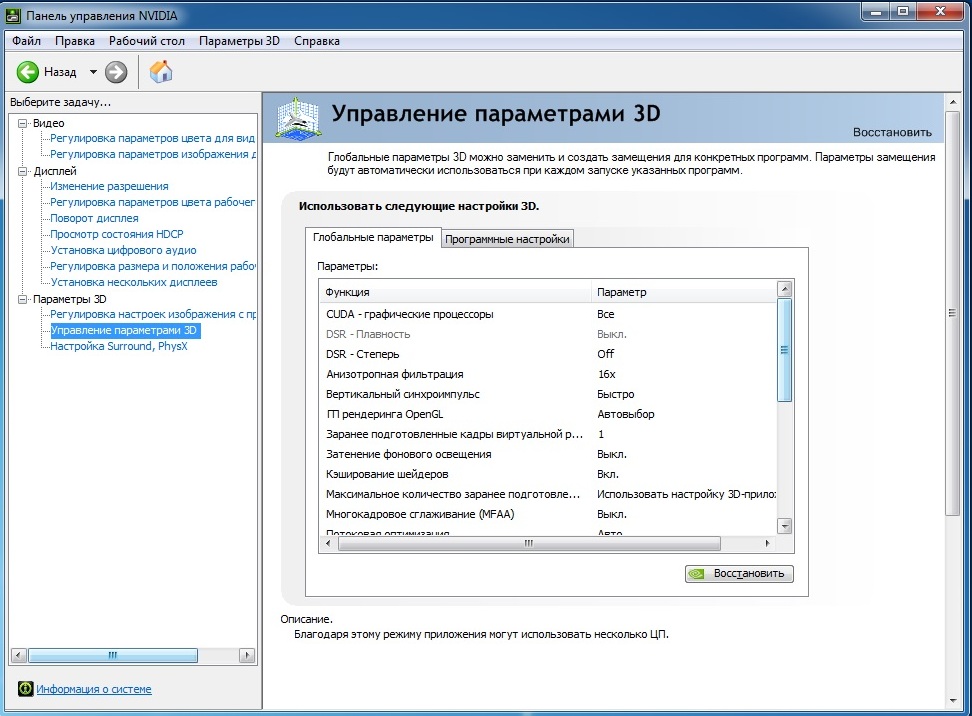The width and height of the screenshot is (972, 716).
Task: Select the ГП рендеринга OpenGL row
Action: click(548, 414)
